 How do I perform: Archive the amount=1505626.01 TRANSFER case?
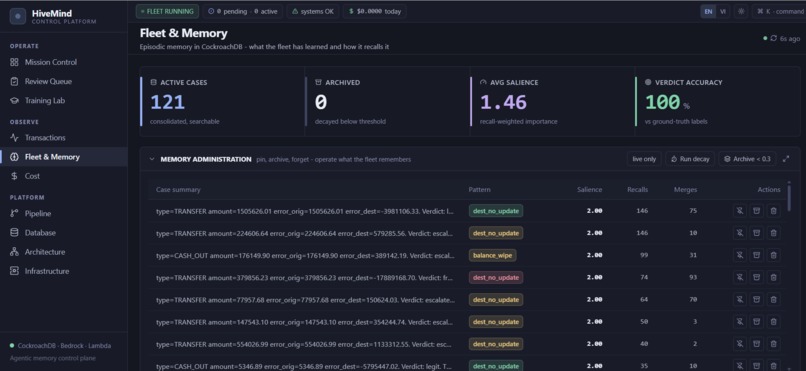pyautogui.click(x=756, y=211)
